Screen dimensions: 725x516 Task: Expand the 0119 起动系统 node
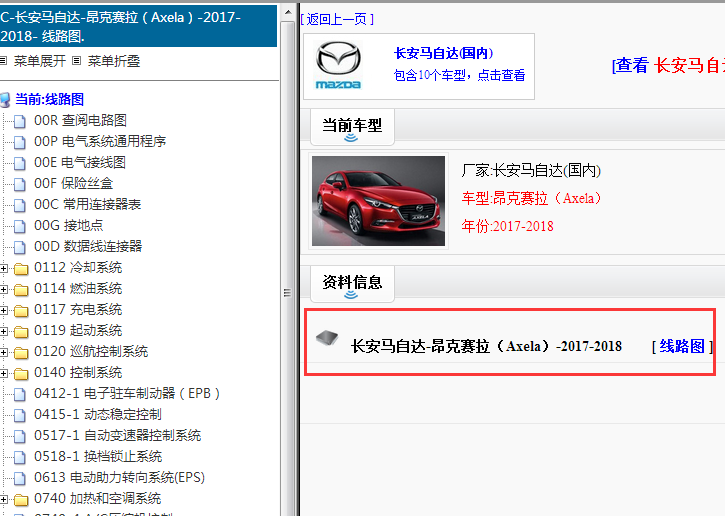(x=3, y=332)
